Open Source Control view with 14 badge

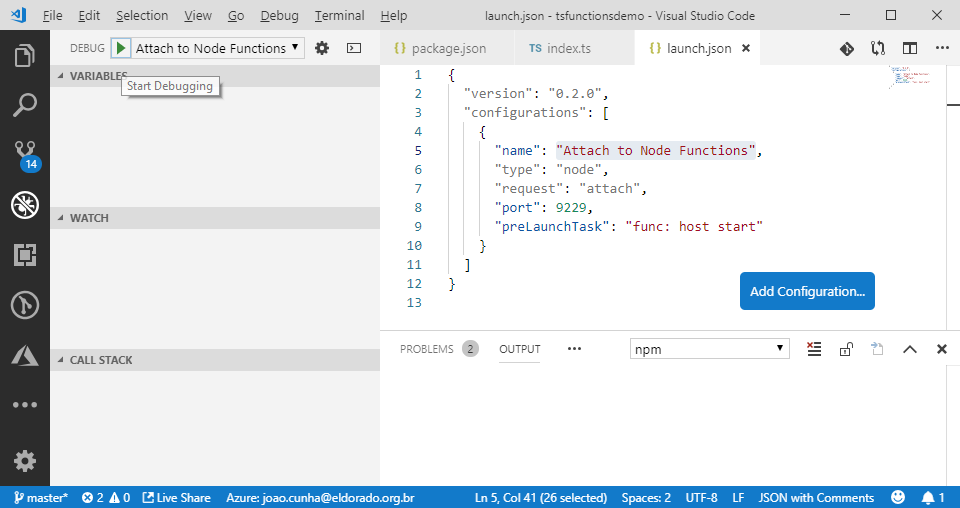pyautogui.click(x=26, y=155)
